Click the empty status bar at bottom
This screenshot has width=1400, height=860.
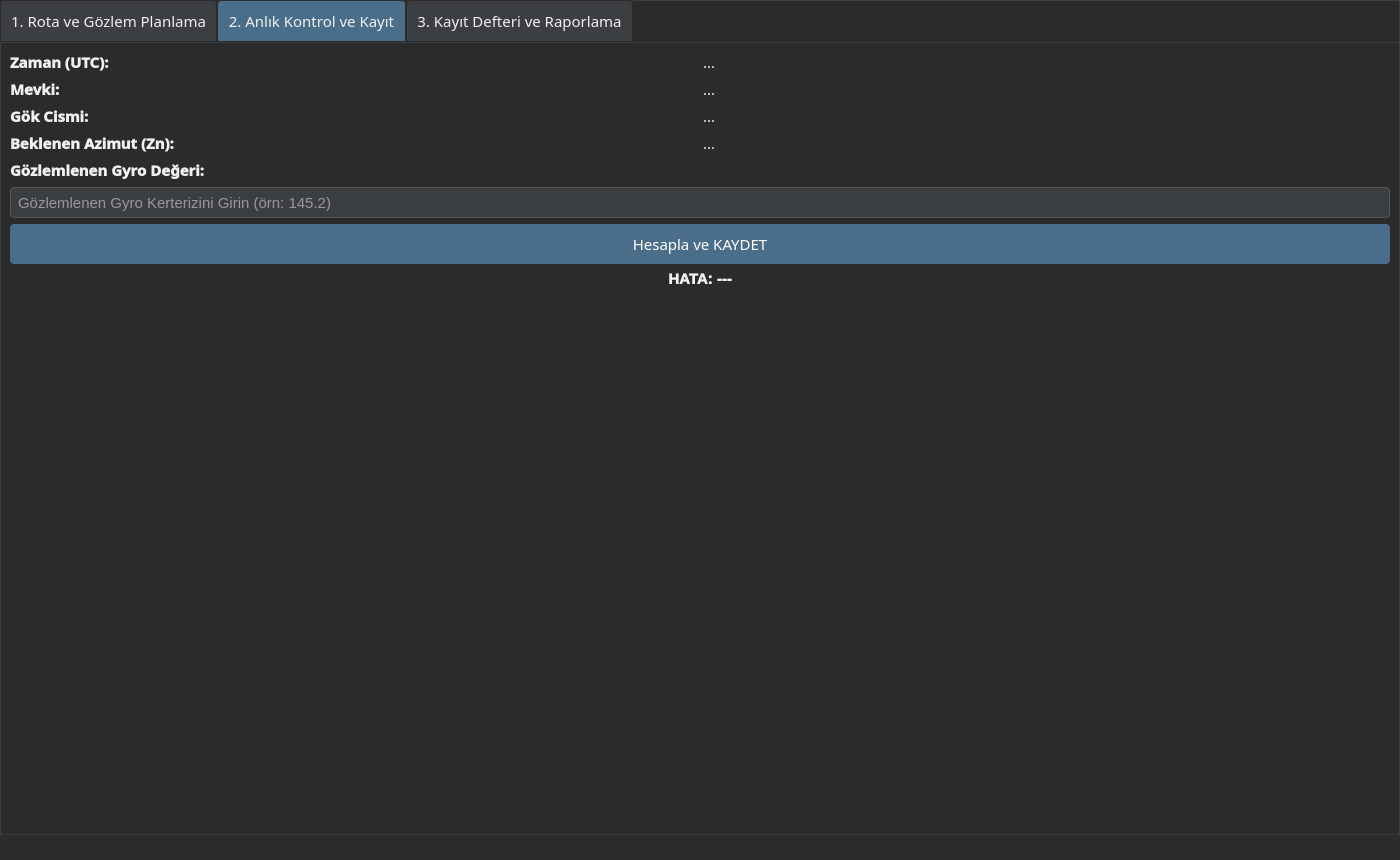(x=700, y=847)
